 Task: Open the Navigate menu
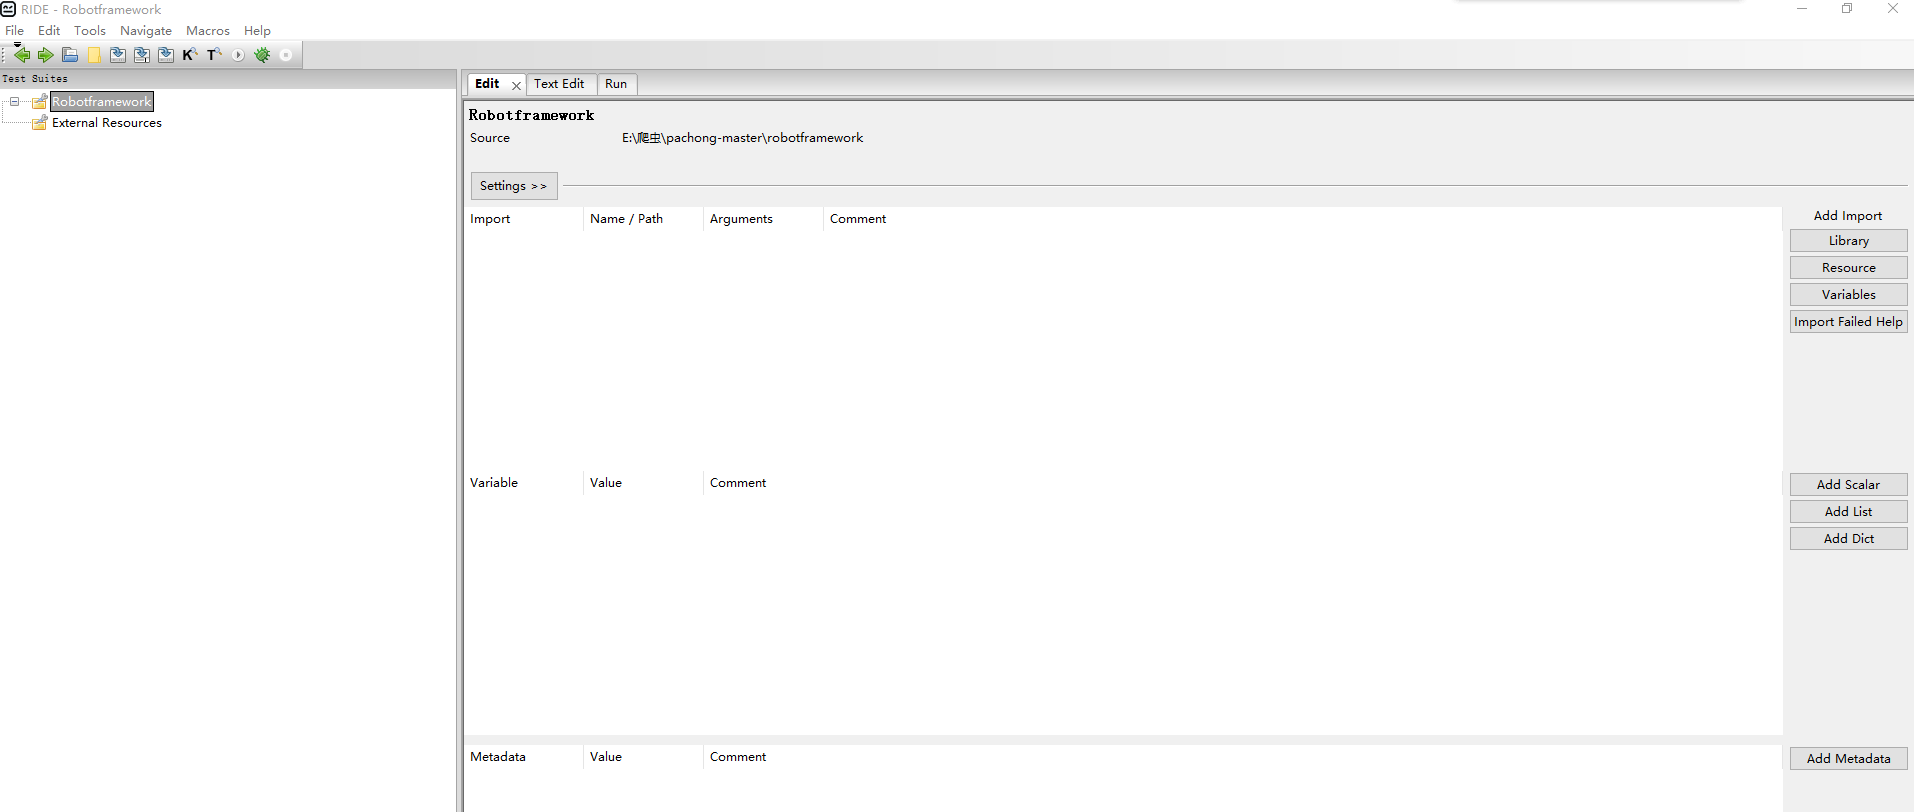(146, 31)
